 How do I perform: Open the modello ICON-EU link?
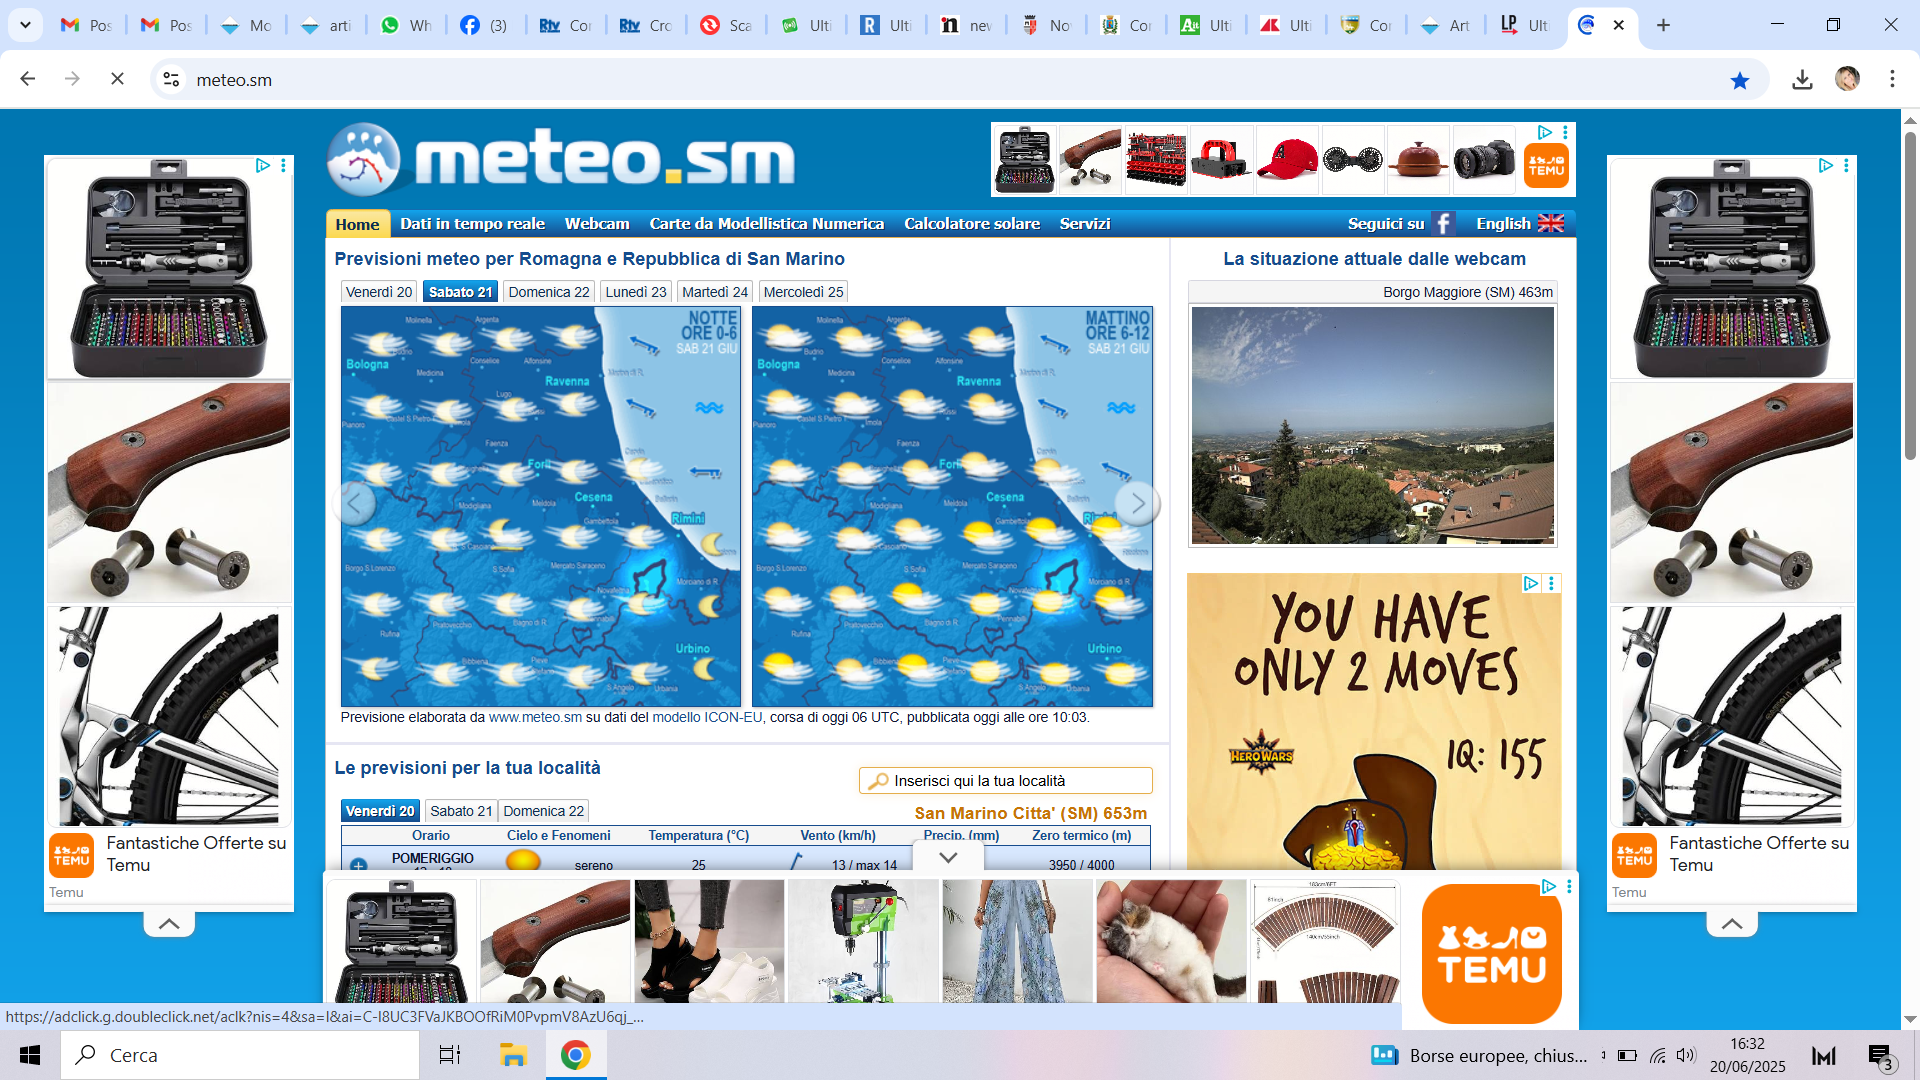point(707,717)
